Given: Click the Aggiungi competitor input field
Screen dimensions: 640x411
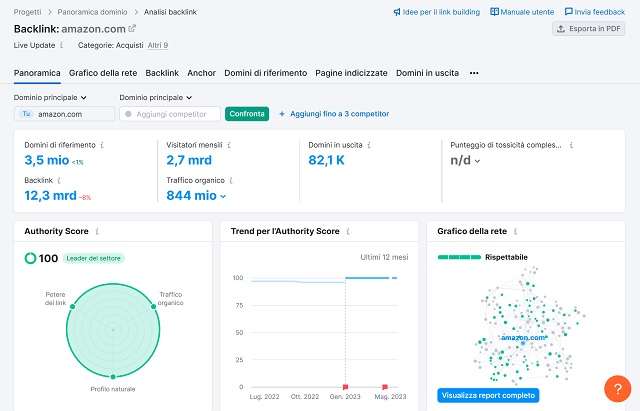Looking at the screenshot, I should pos(169,114).
